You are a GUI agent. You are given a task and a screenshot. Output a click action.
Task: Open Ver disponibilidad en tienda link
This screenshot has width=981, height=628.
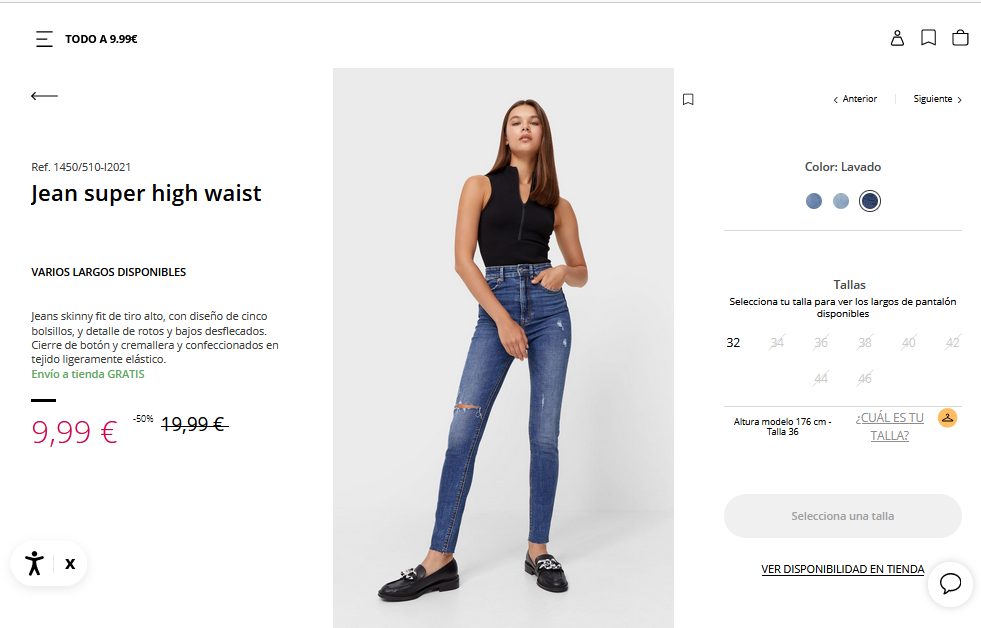point(843,569)
